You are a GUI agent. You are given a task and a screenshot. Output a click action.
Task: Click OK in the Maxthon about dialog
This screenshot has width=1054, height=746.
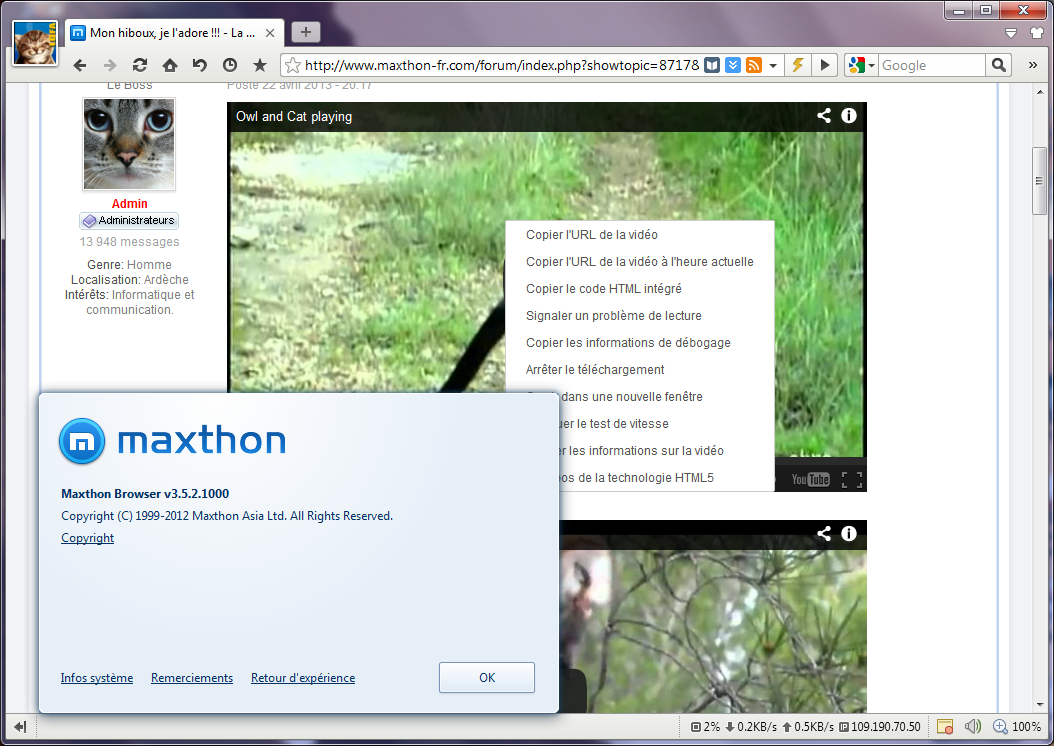487,677
